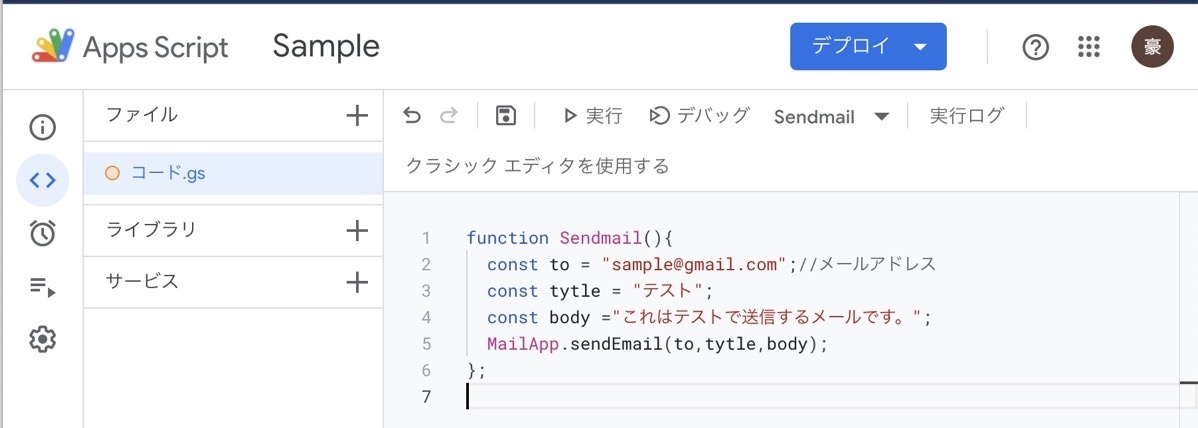This screenshot has height=428, width=1198.
Task: Start debugging with デバッグ button
Action: pos(699,116)
